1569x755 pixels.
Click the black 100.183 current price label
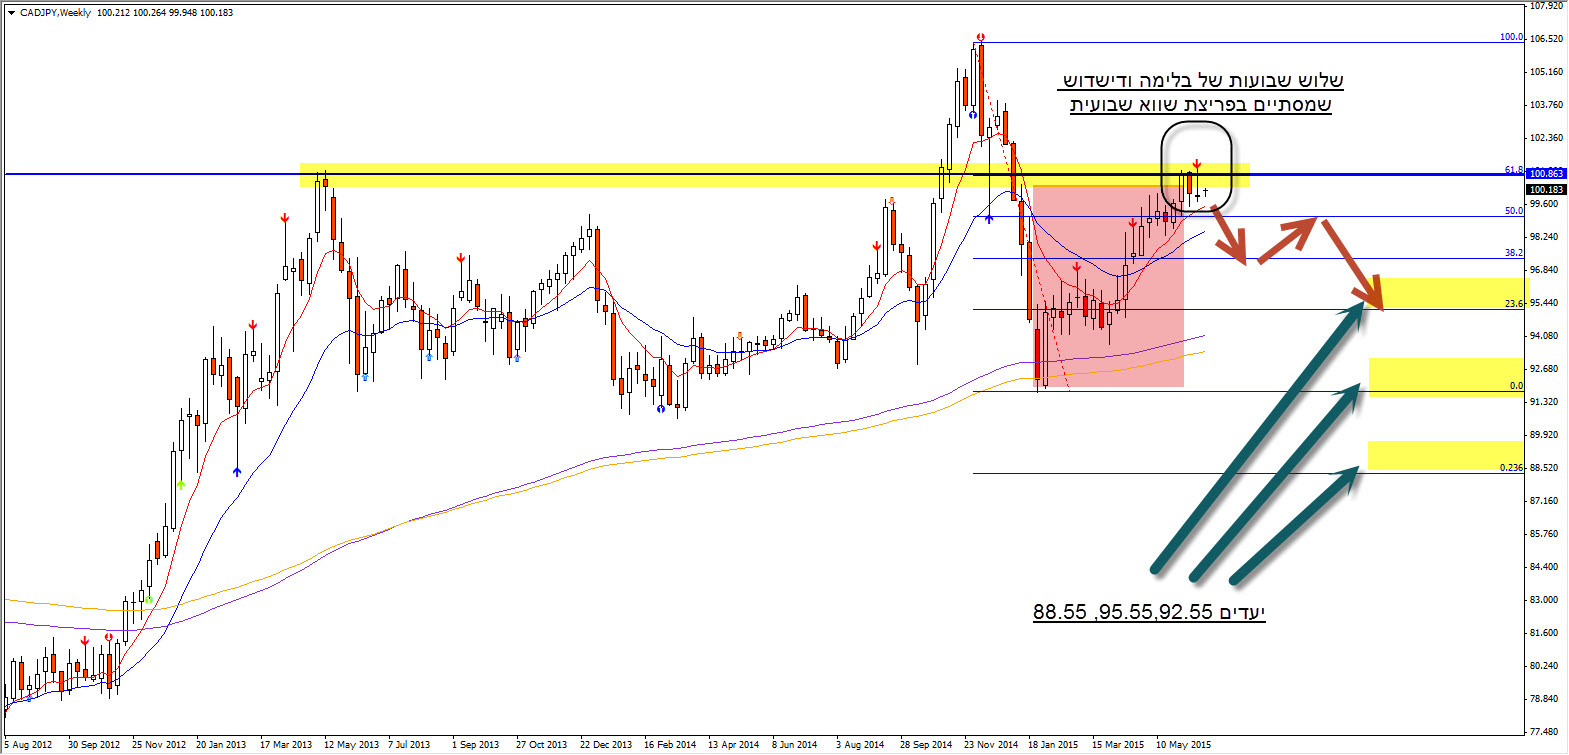1546,189
